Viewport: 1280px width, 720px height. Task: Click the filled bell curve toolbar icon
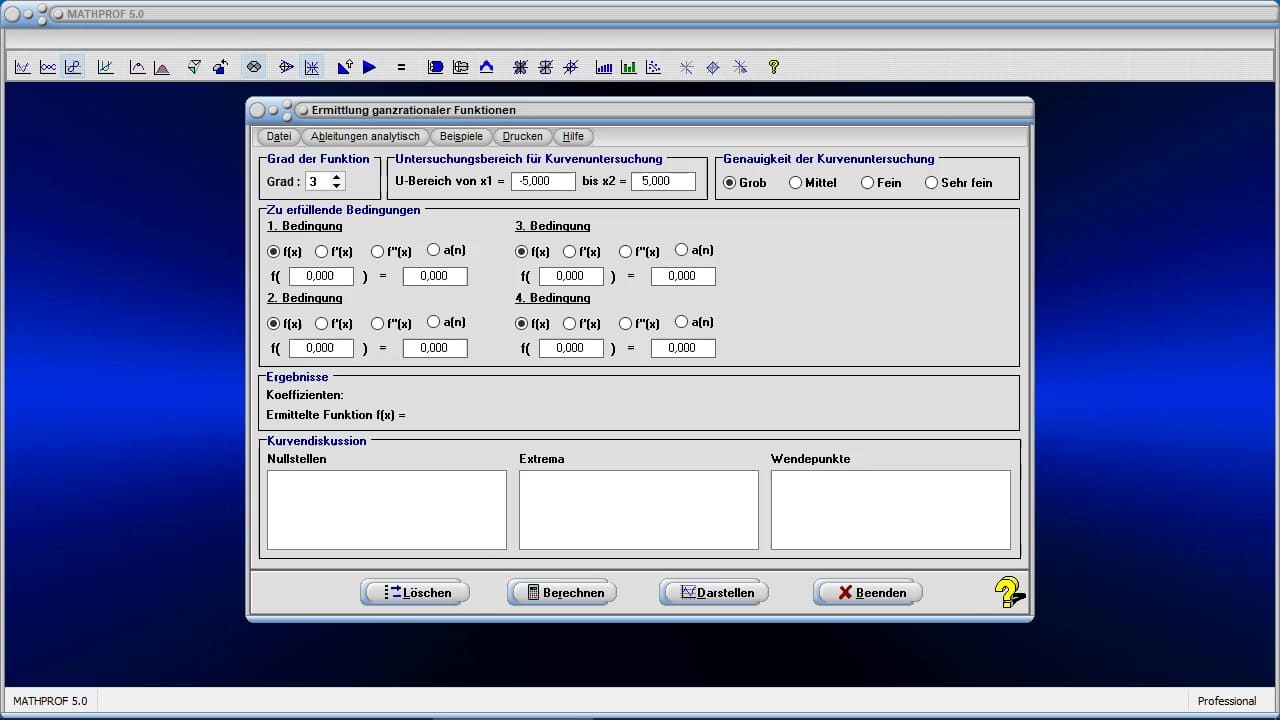pos(162,67)
